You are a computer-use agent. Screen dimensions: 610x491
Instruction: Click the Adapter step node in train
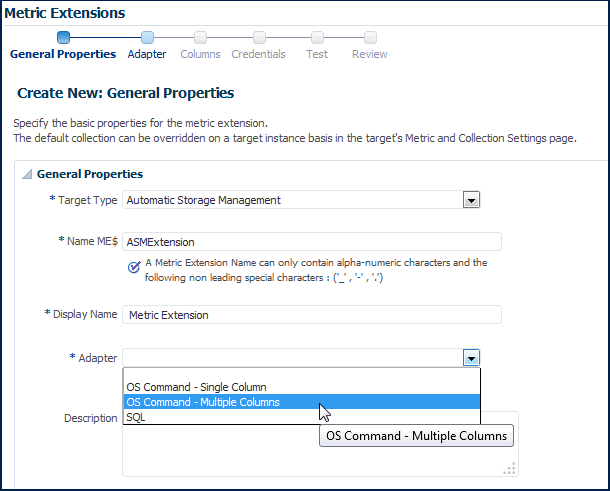[147, 38]
